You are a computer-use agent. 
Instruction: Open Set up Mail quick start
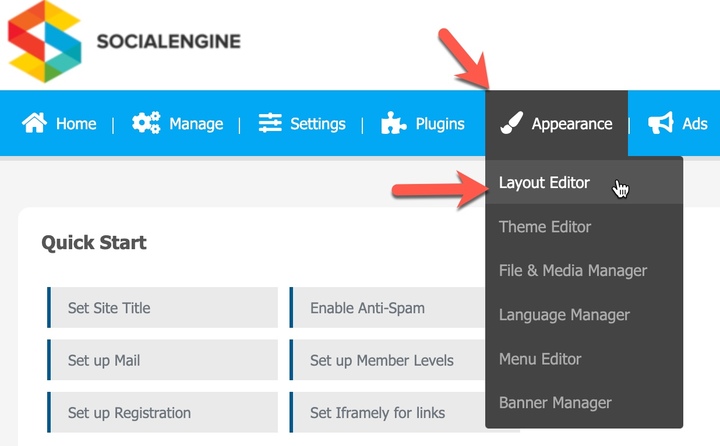pos(163,360)
